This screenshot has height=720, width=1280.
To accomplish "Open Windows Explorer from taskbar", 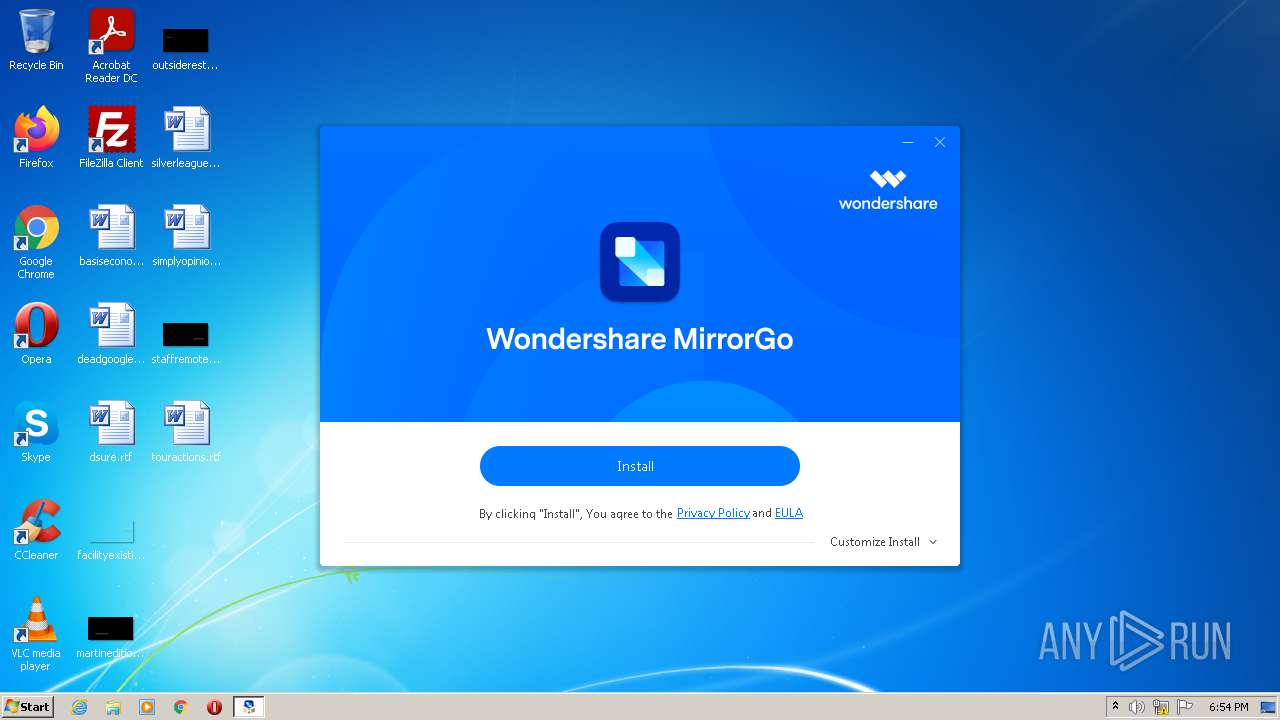I will [113, 707].
